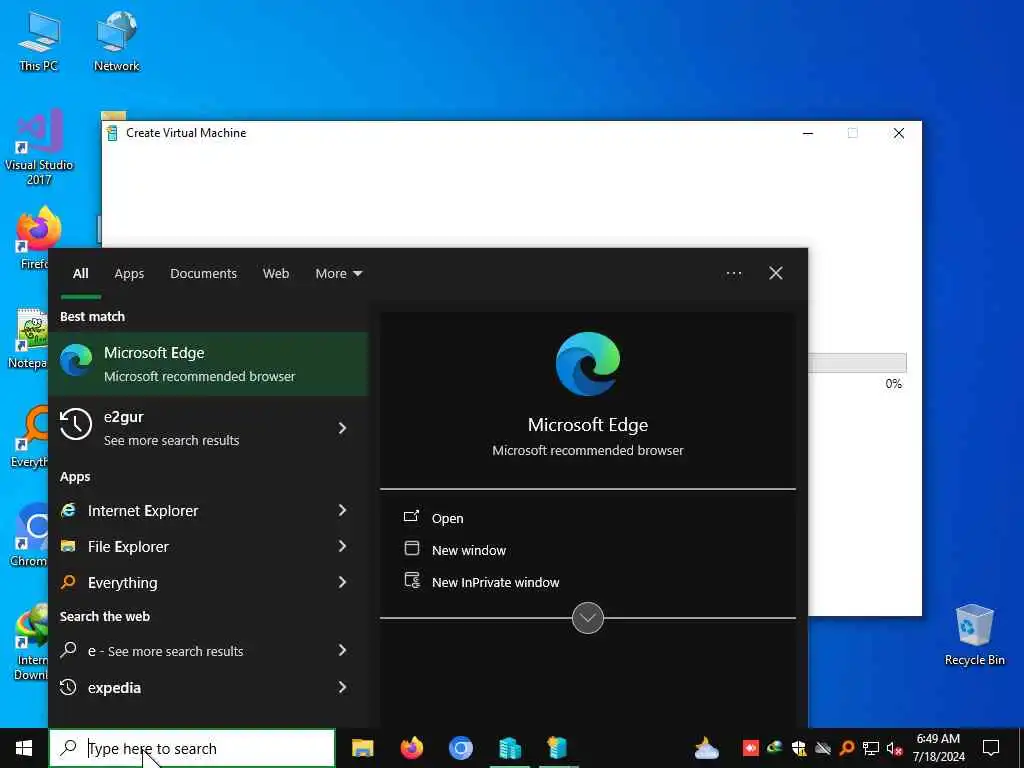The width and height of the screenshot is (1024, 768).
Task: Click the Create Virtual Machine taskbar icon
Action: (x=558, y=748)
